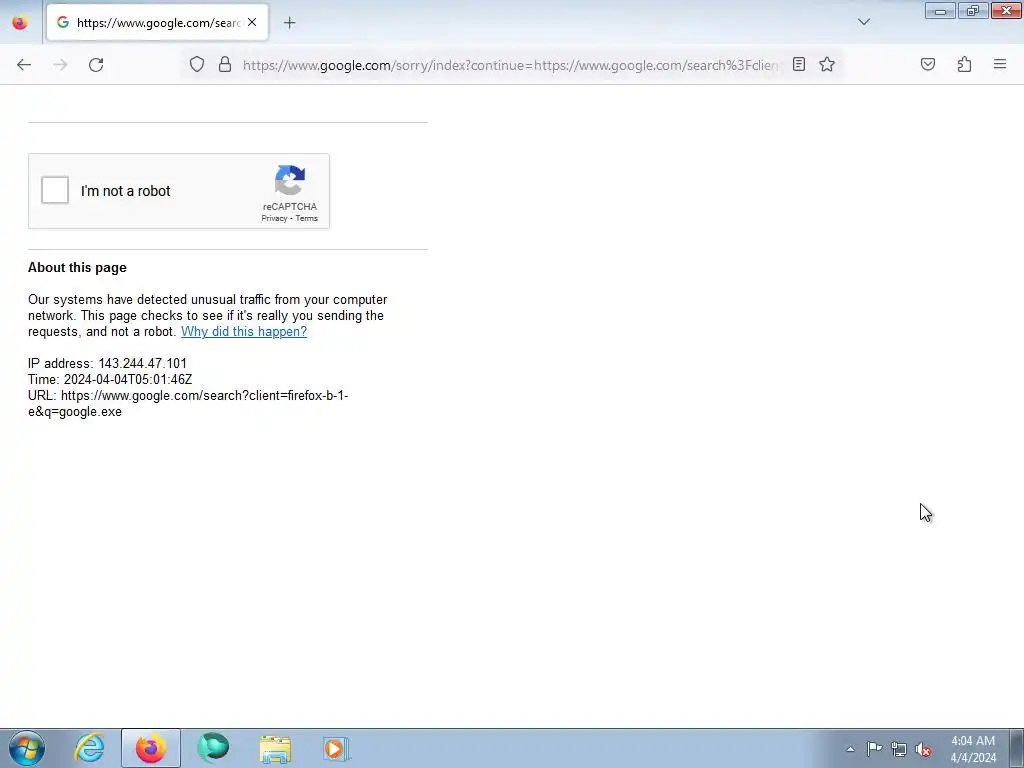1024x768 pixels.
Task: Open the tracking protection shield icon
Action: click(197, 65)
